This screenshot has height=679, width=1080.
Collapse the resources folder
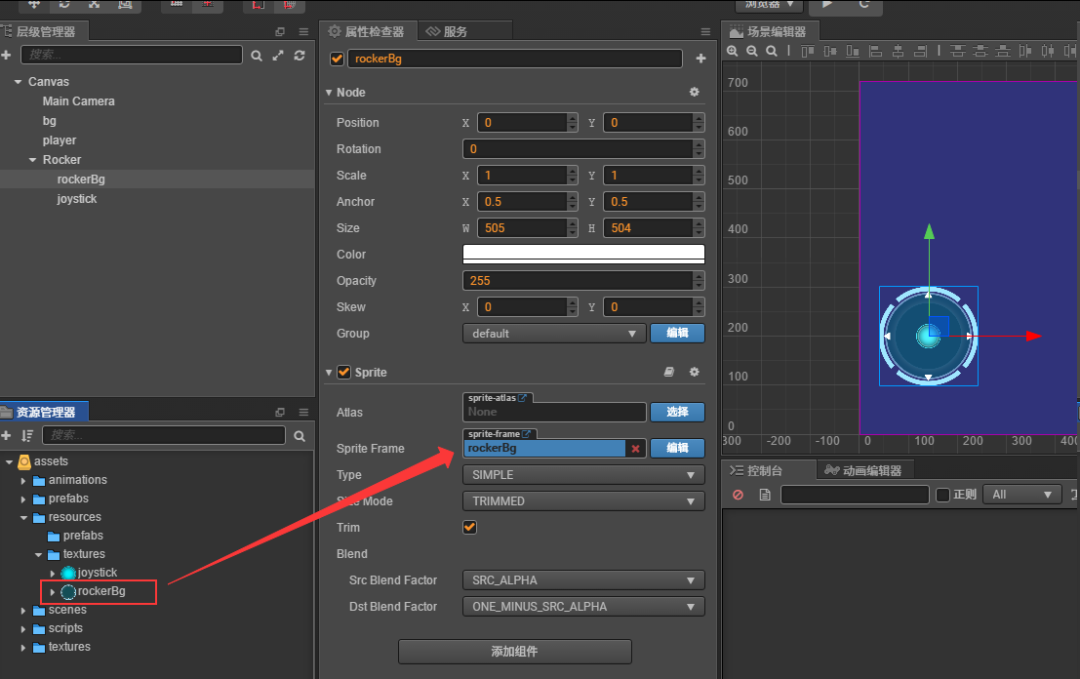[23, 517]
